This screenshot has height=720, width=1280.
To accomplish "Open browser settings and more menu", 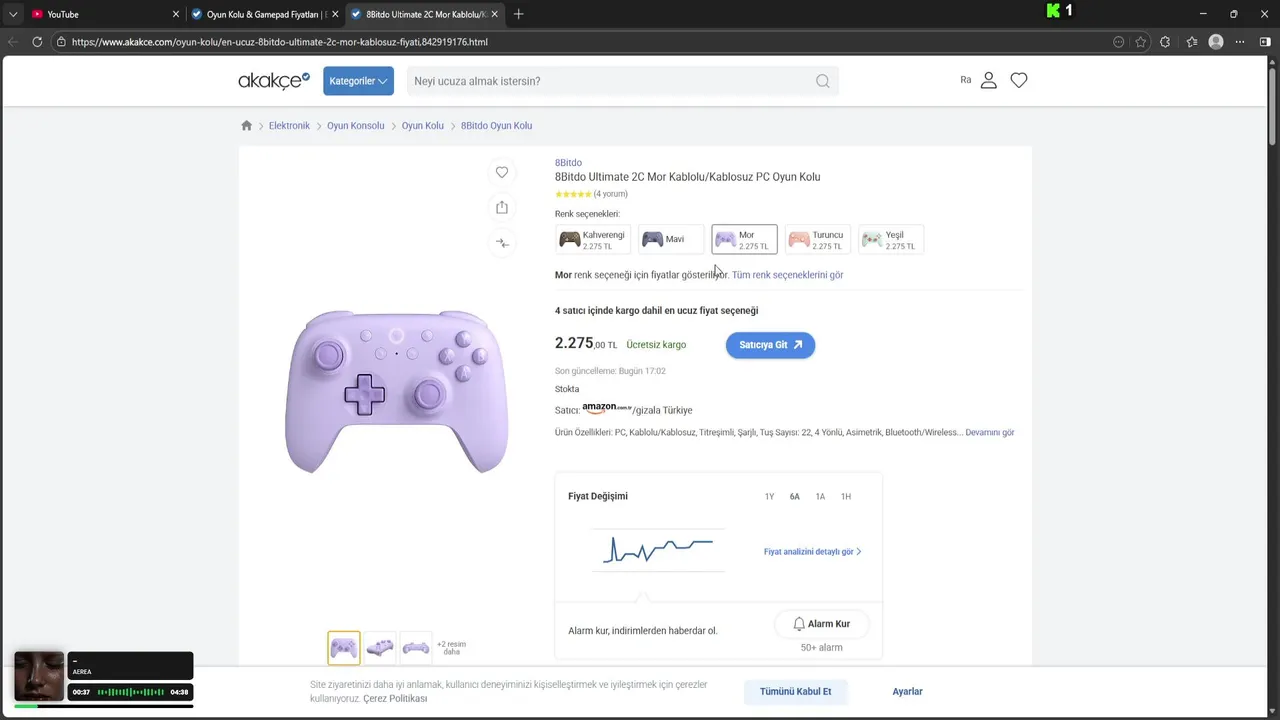I will [1240, 42].
